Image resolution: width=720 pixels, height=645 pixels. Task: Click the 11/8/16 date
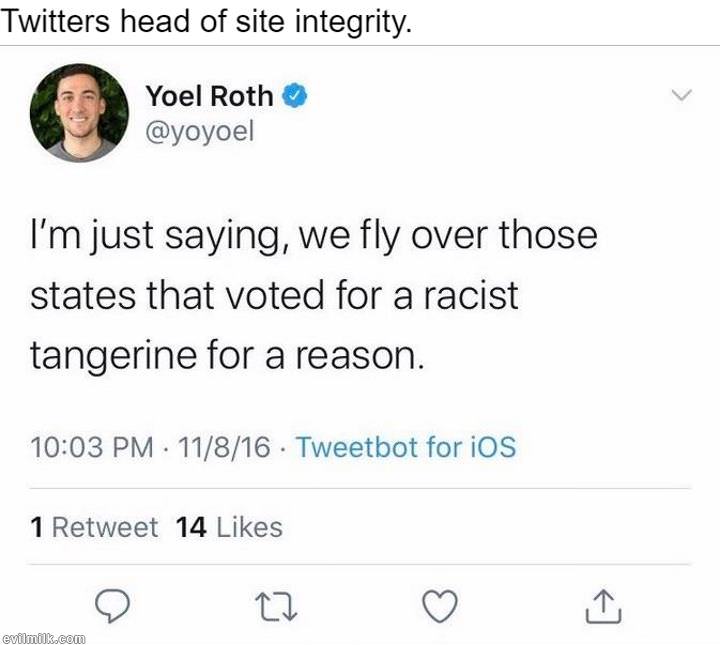click(221, 446)
